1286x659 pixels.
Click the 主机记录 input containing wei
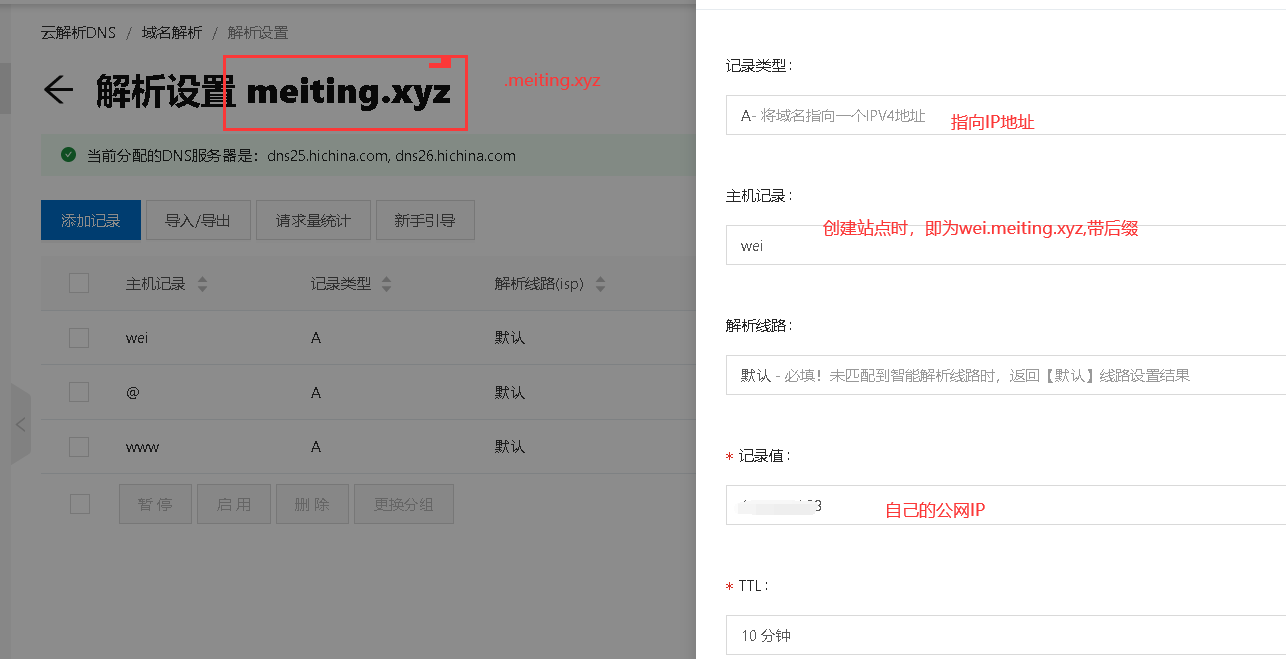coord(1005,245)
